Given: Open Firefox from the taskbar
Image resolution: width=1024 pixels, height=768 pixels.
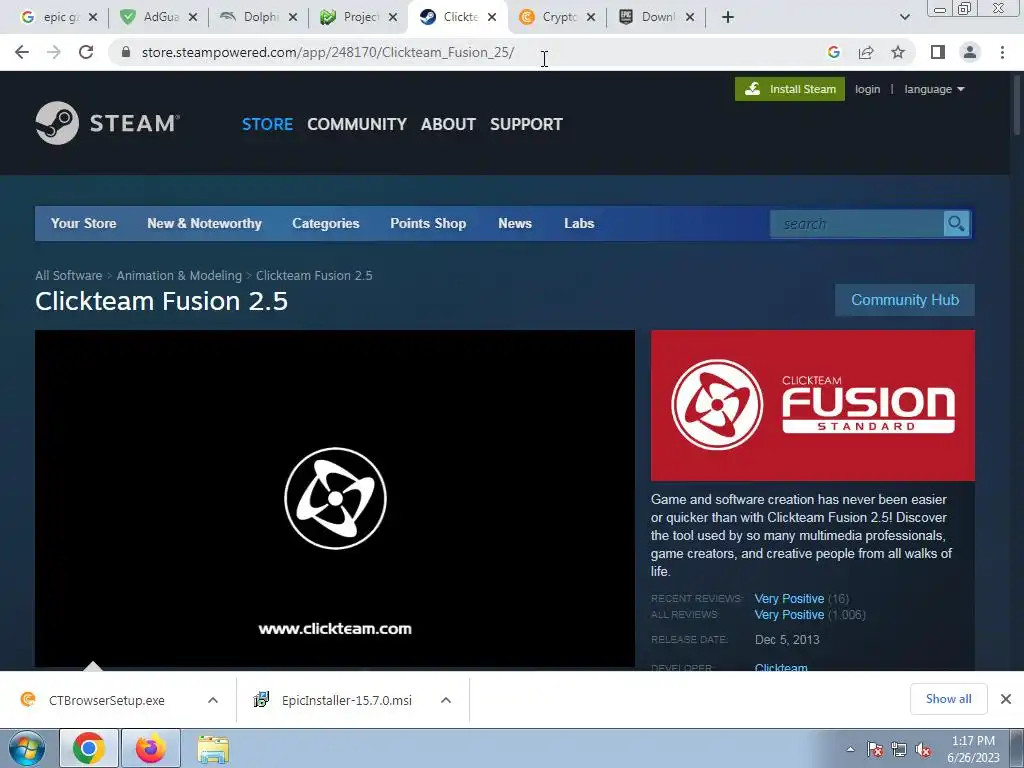Looking at the screenshot, I should click(151, 748).
